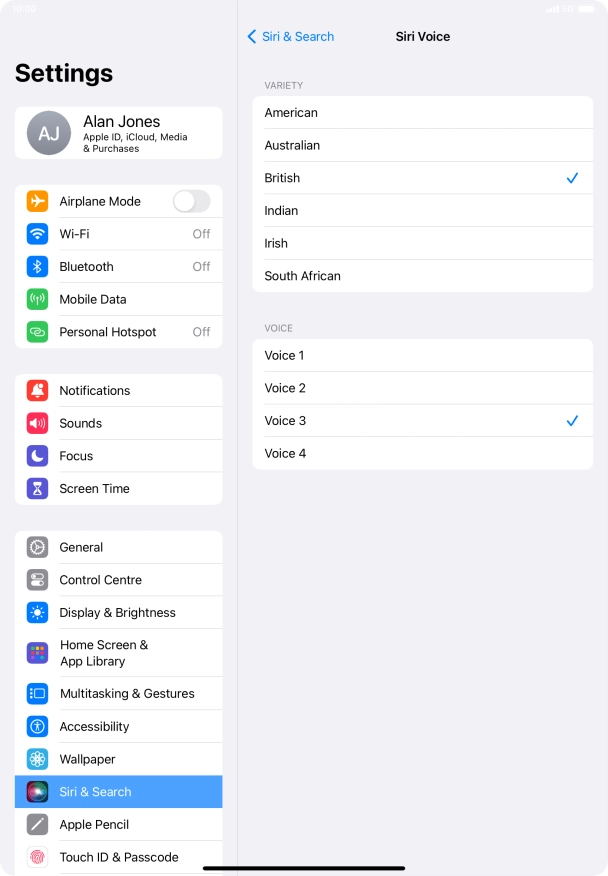Open Personal Hotspot settings
This screenshot has width=608, height=876.
coord(118,332)
